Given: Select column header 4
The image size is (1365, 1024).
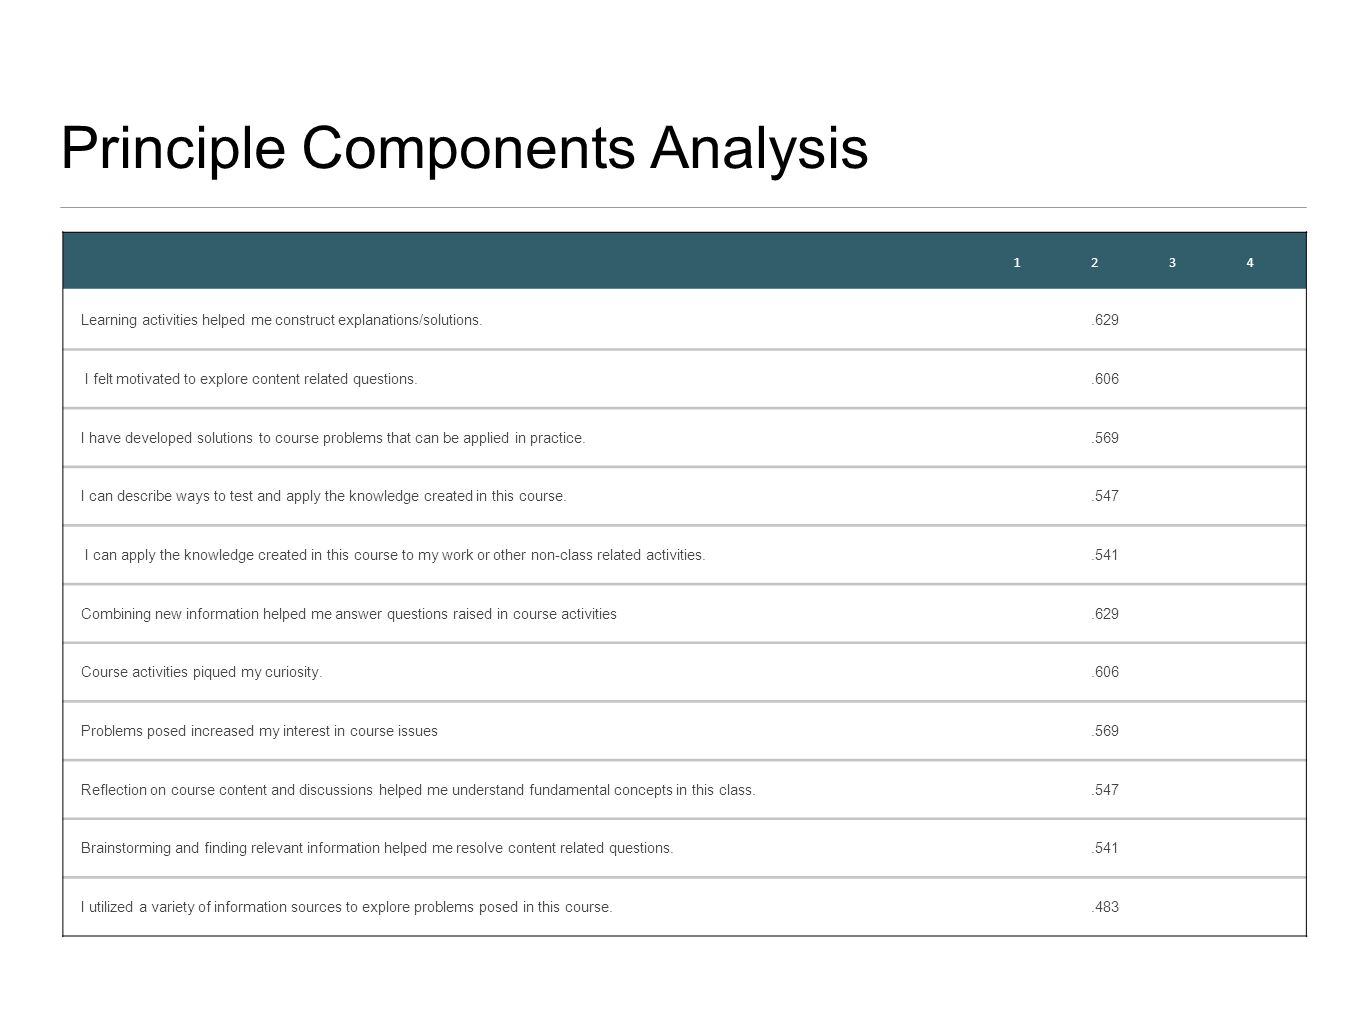Looking at the screenshot, I should 1250,263.
